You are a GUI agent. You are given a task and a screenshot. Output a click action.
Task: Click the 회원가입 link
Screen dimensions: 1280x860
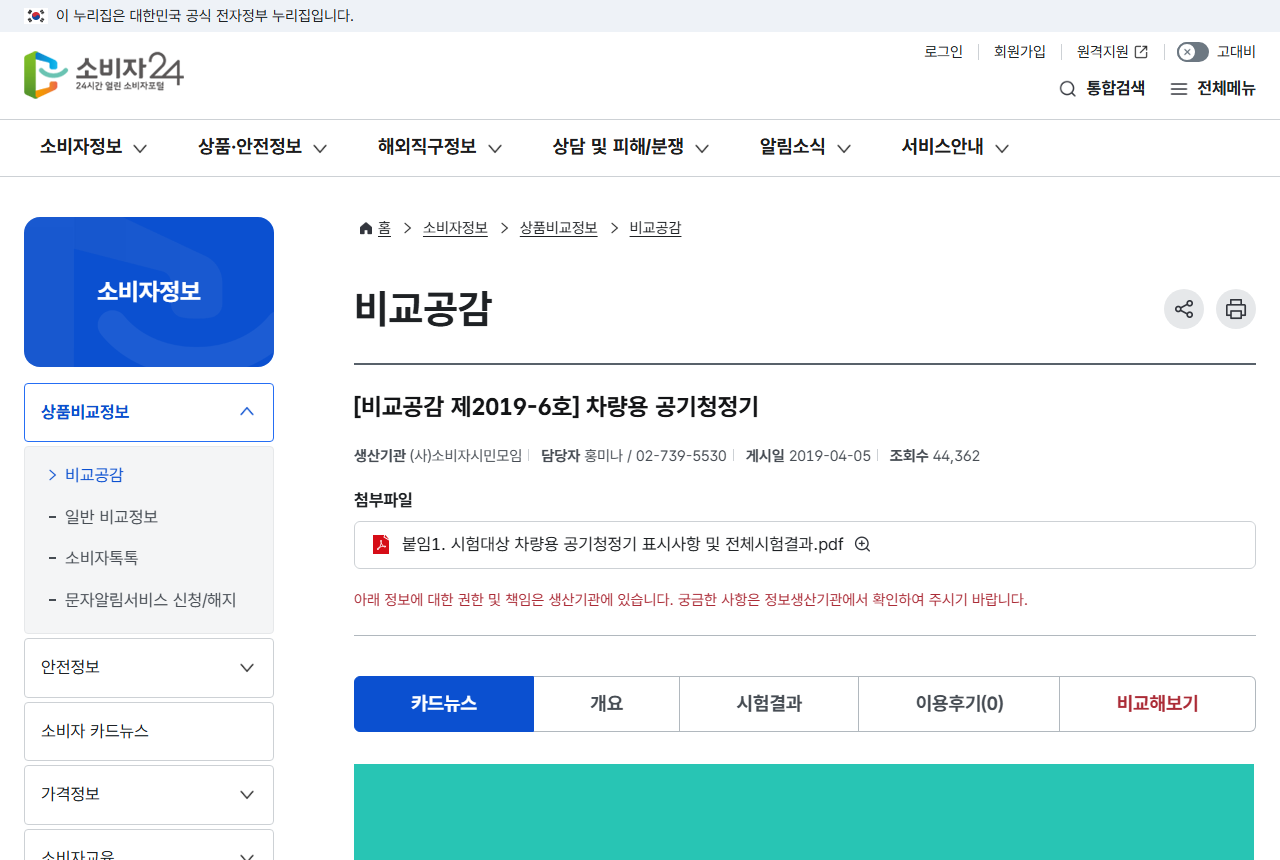pyautogui.click(x=1020, y=52)
